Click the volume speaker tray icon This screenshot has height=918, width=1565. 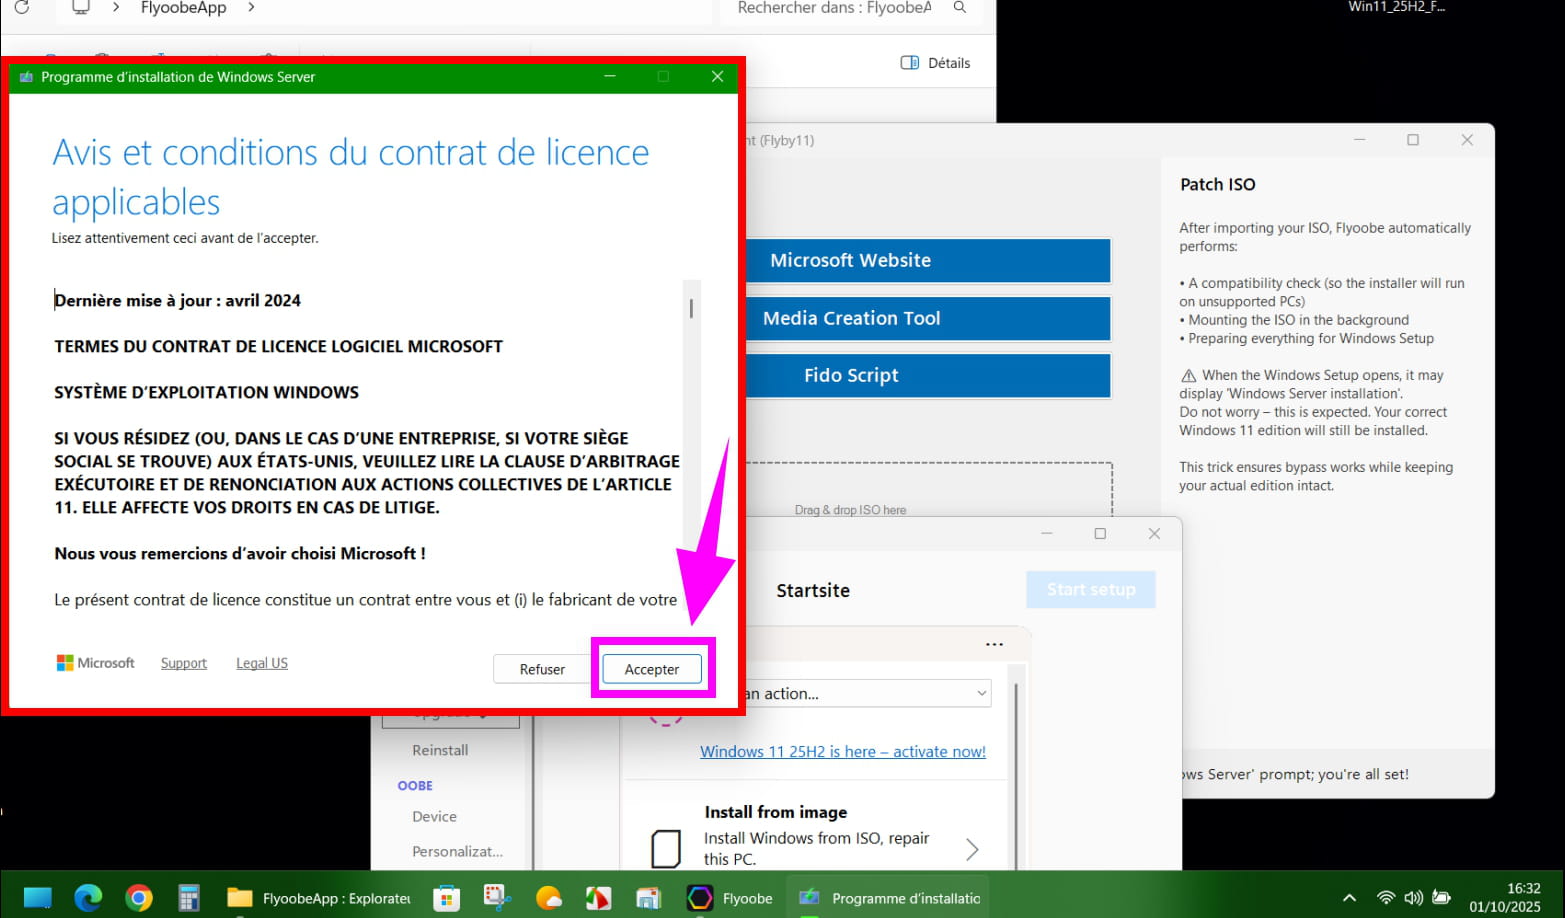click(x=1413, y=898)
